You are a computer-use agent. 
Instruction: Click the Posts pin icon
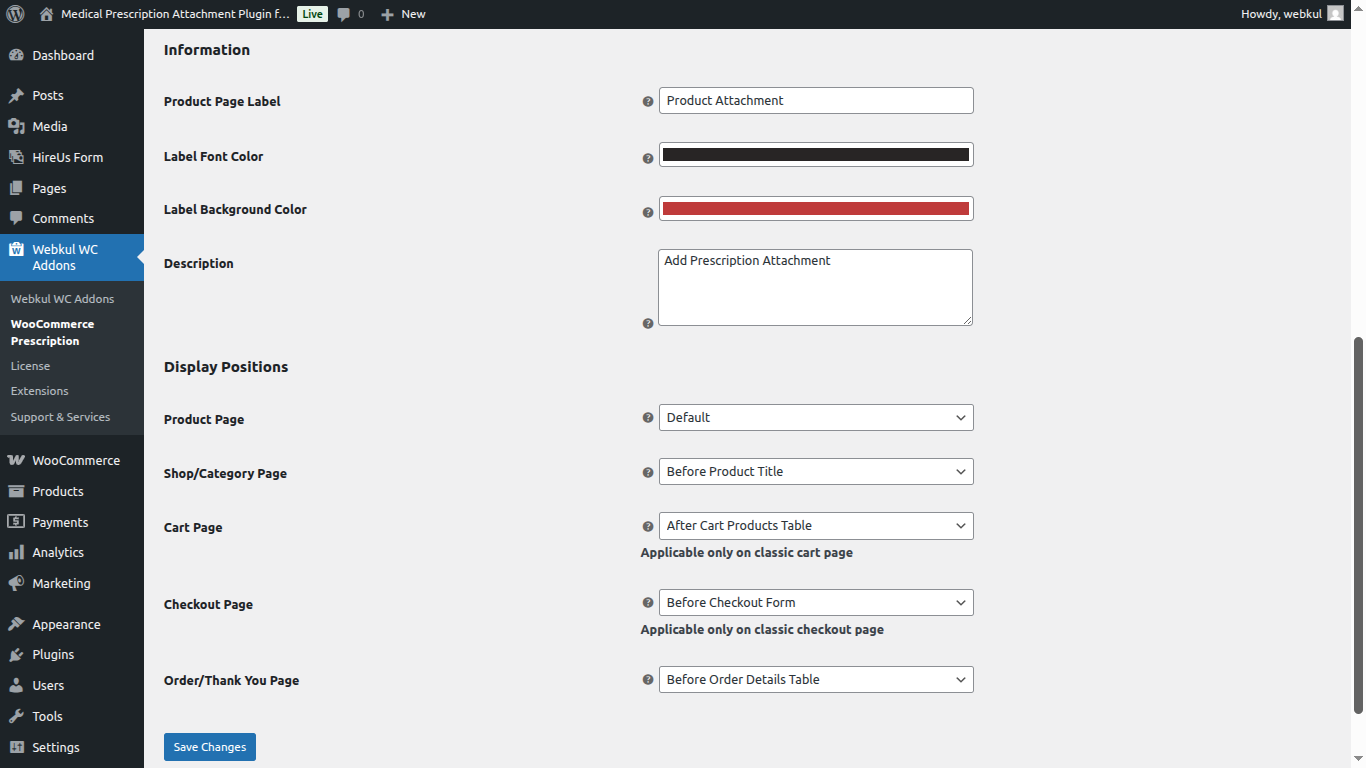(16, 96)
